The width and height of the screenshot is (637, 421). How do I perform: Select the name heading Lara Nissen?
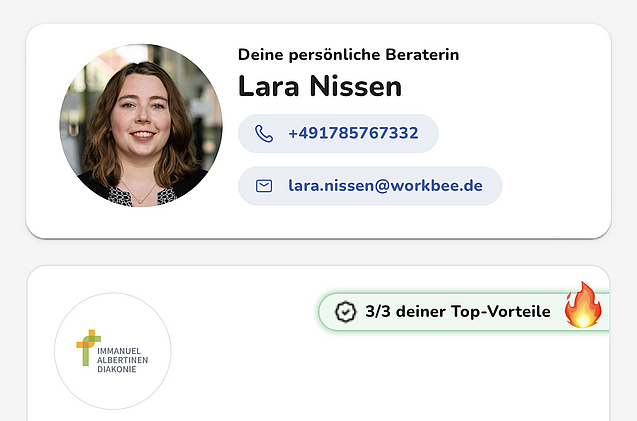coord(320,87)
